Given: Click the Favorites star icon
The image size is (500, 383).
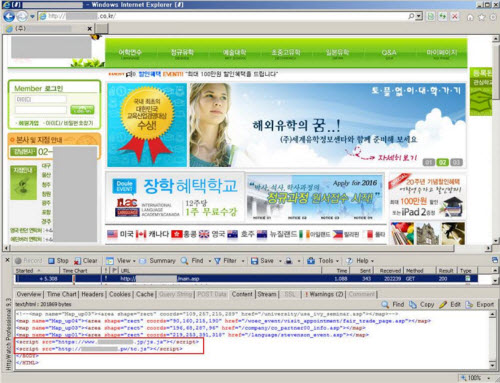Looking at the screenshot, I should click(481, 17).
